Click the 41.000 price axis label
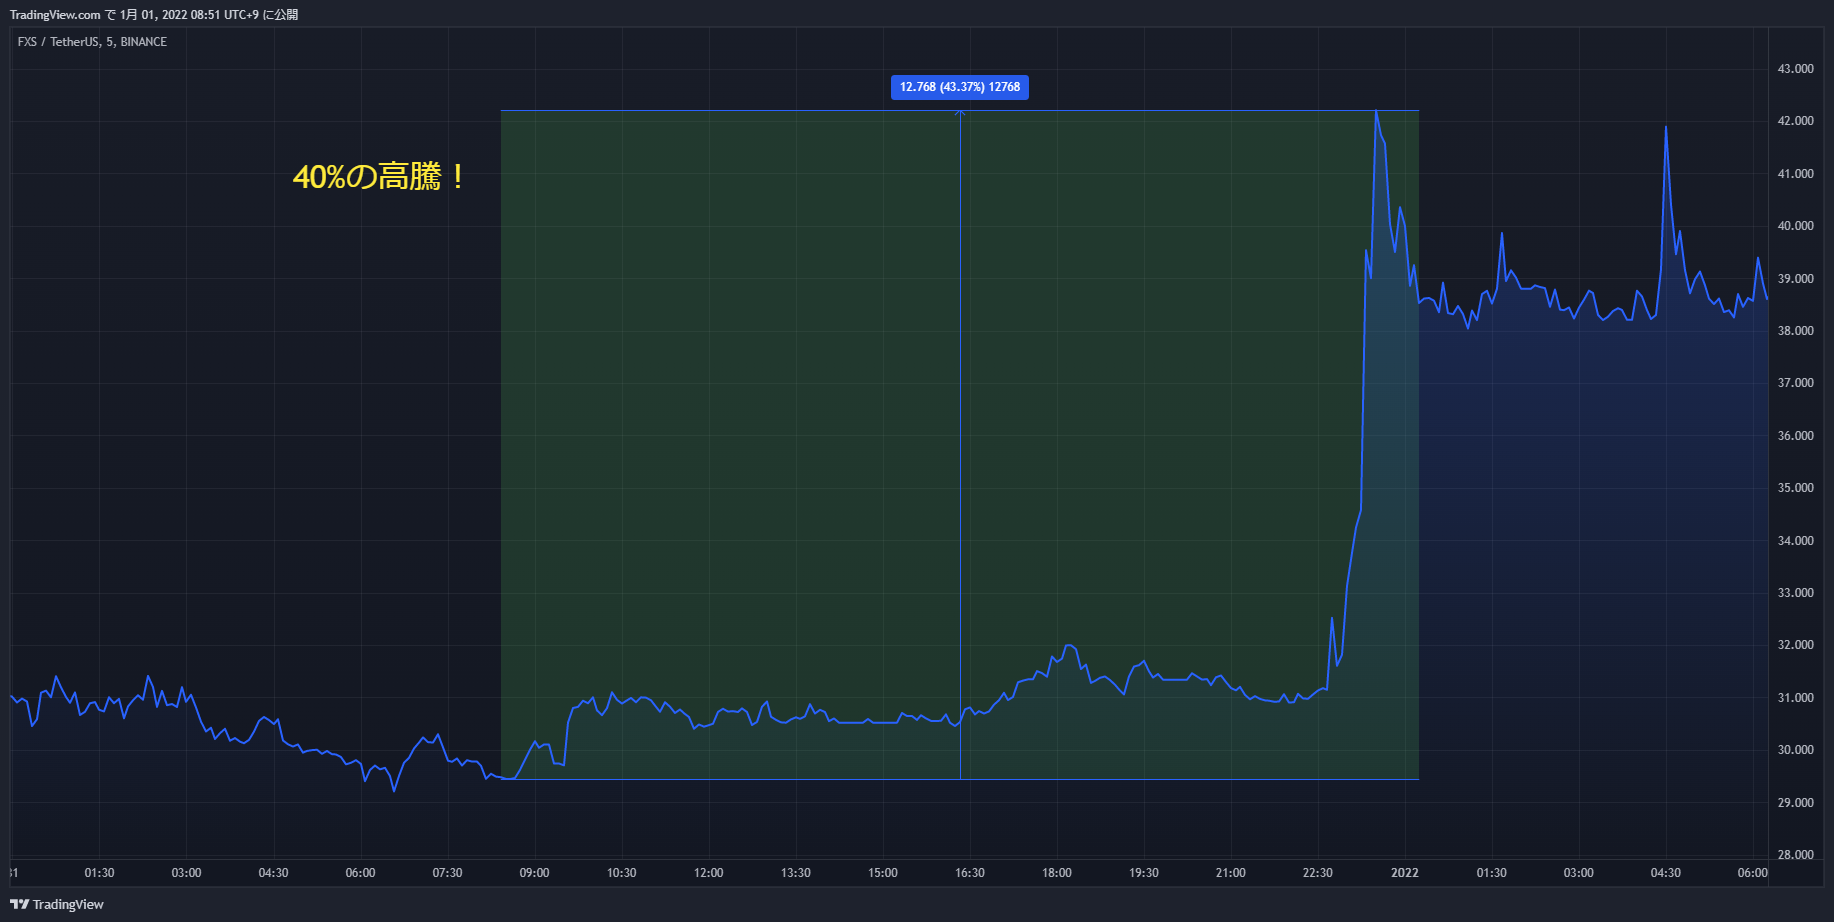This screenshot has height=922, width=1834. coord(1795,174)
